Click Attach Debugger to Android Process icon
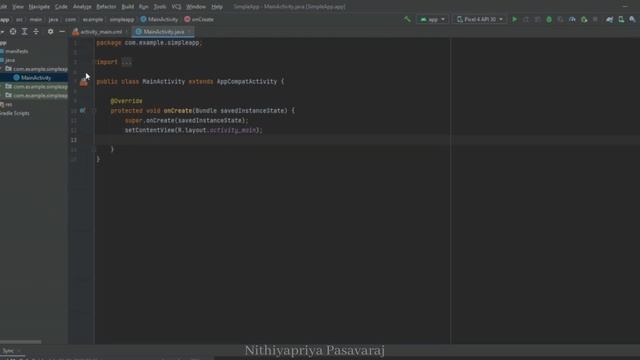Viewport: 640px width, 360px height. [584, 19]
